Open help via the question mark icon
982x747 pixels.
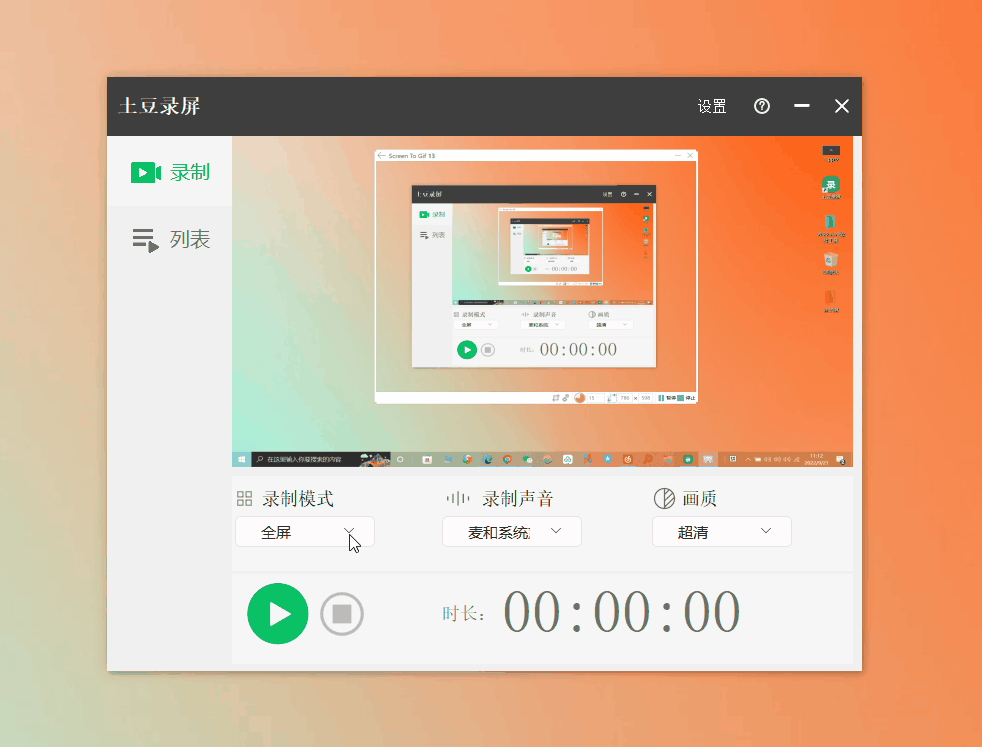click(x=761, y=106)
